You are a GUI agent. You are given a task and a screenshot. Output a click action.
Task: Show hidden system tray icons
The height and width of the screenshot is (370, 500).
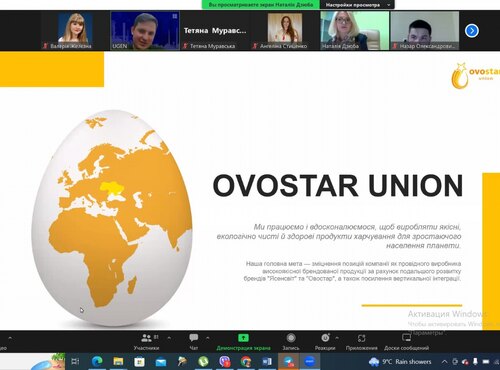pyautogui.click(x=444, y=362)
